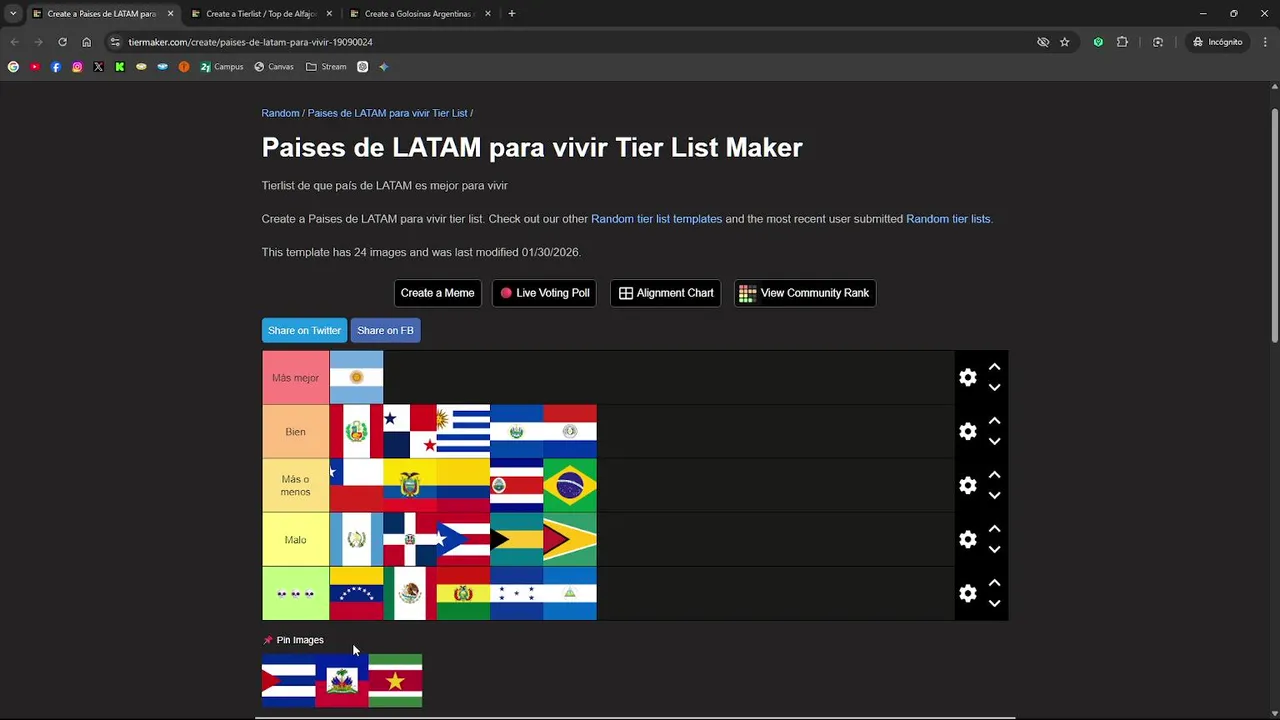Move the Malo row down with its arrow
This screenshot has width=1280, height=720.
(994, 549)
